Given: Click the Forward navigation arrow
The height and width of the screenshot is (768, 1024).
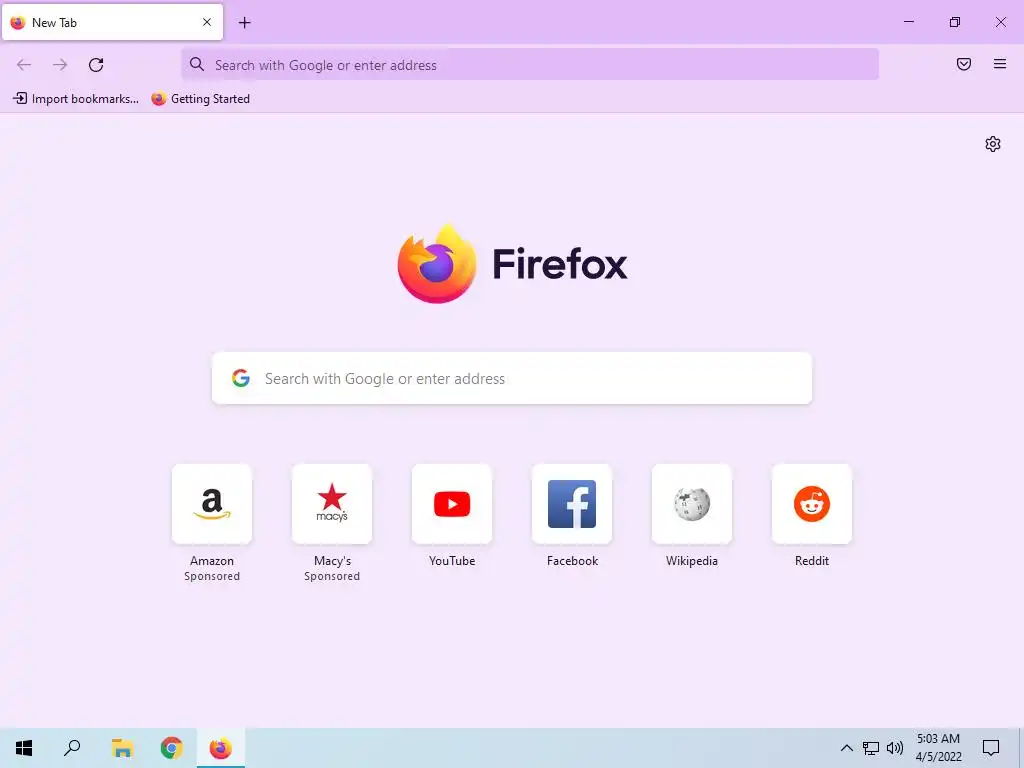Looking at the screenshot, I should coord(60,65).
